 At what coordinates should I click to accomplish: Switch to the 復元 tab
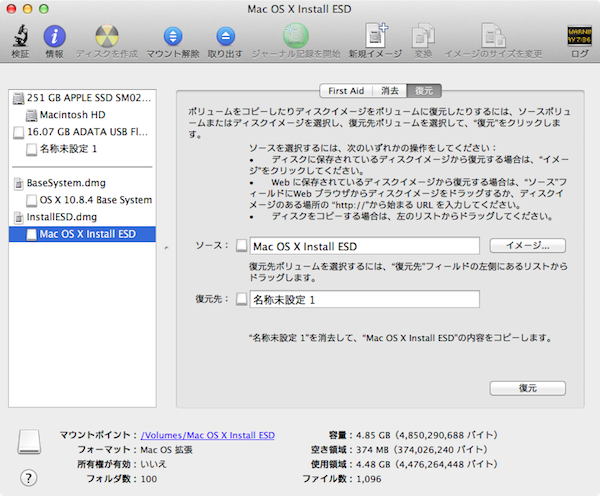(424, 91)
